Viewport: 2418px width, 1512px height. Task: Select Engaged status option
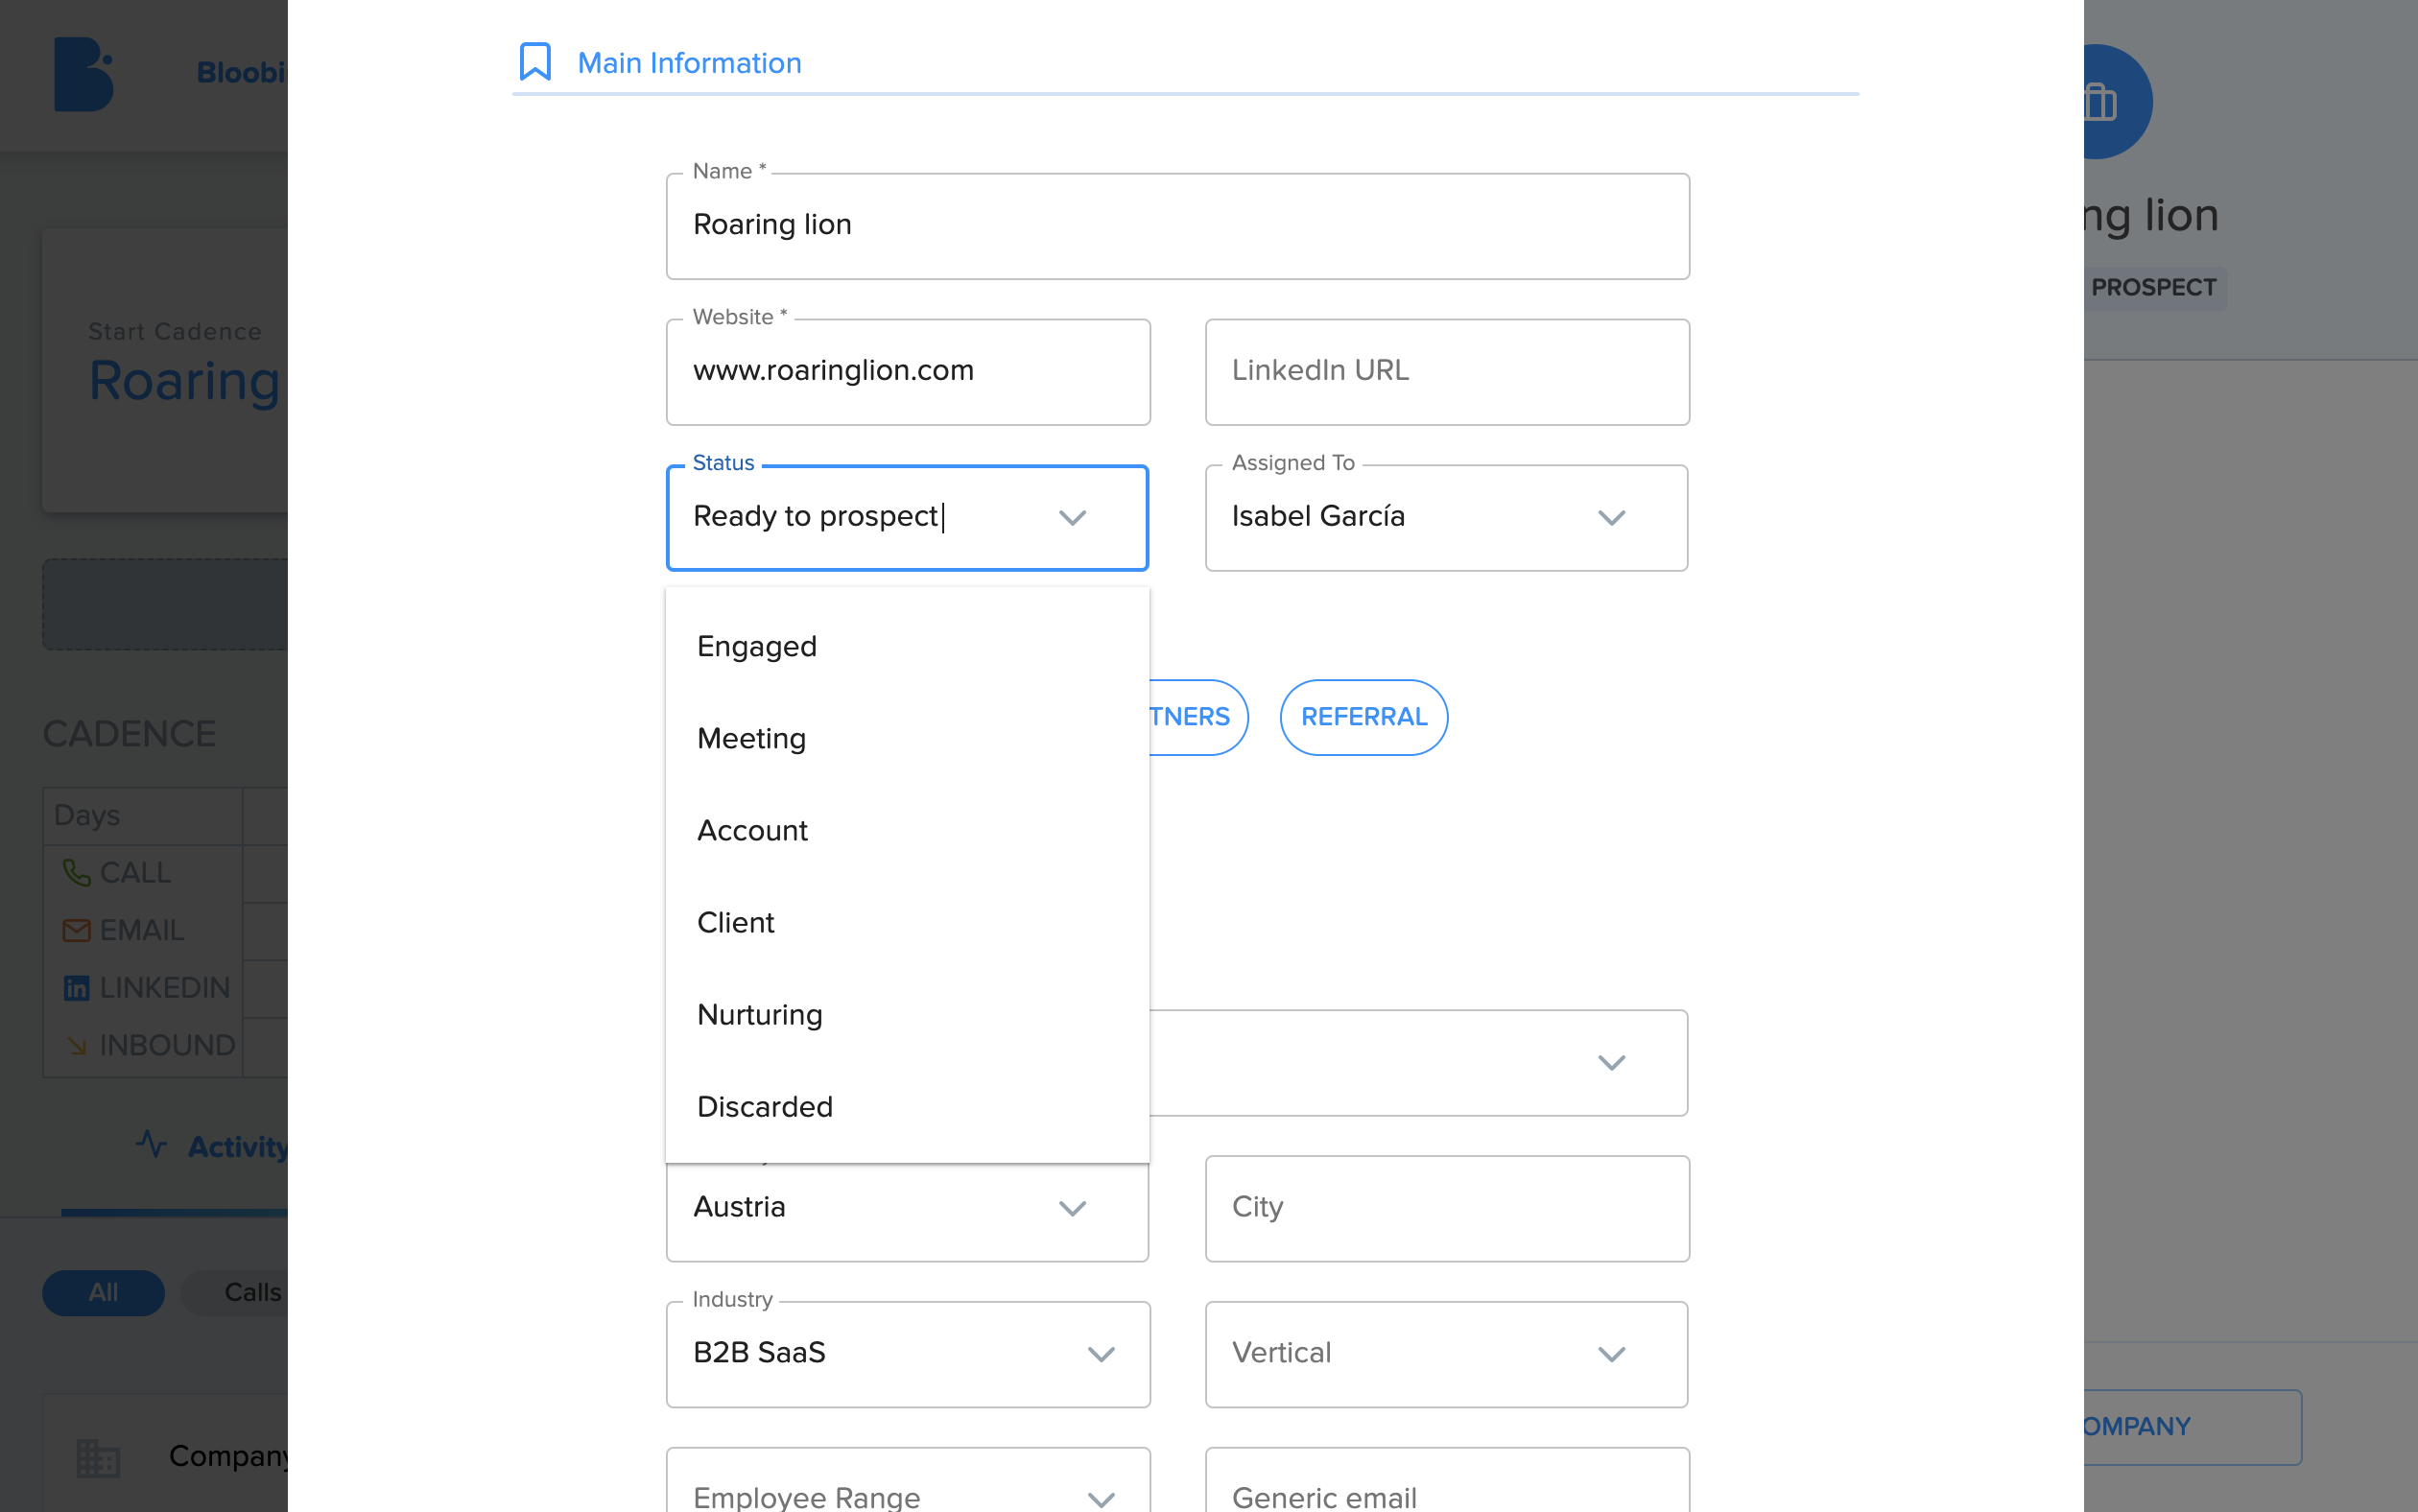[907, 646]
